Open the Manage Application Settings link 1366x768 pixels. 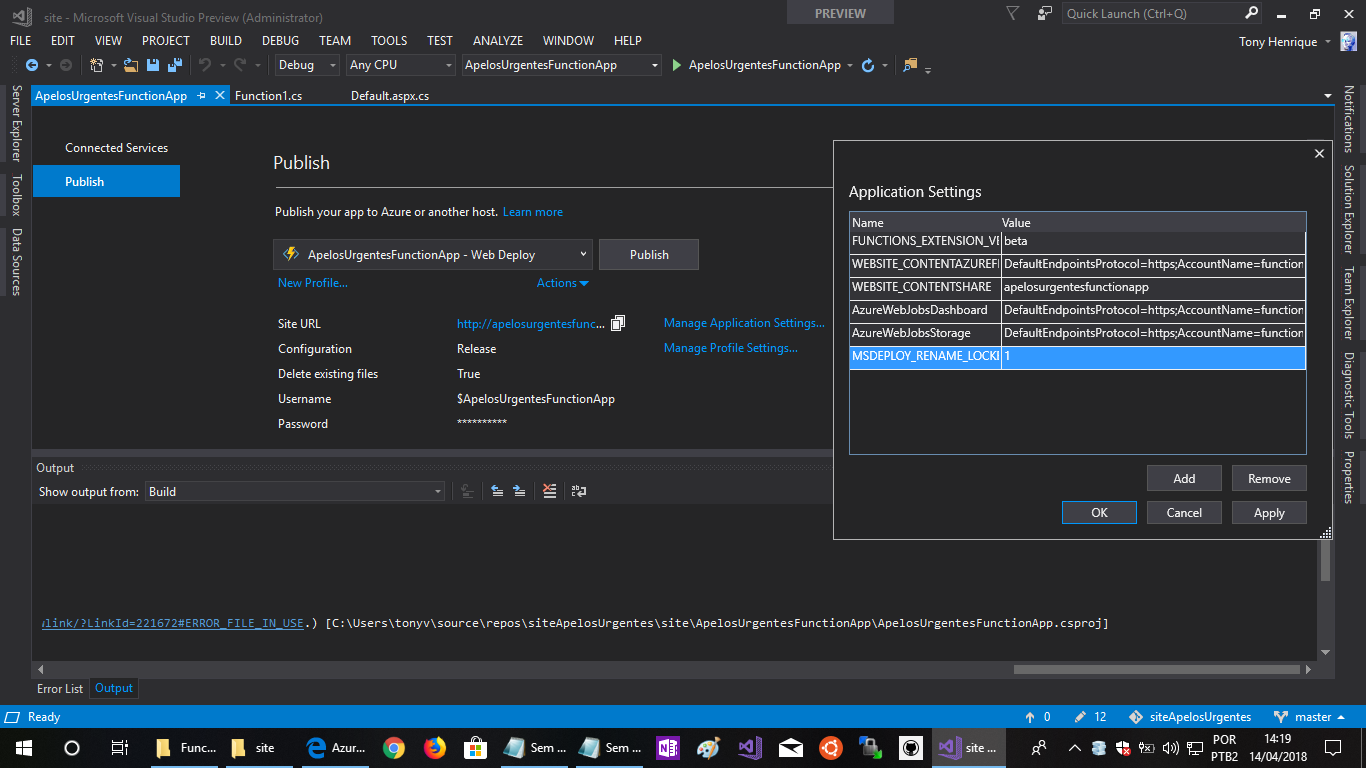tap(744, 323)
